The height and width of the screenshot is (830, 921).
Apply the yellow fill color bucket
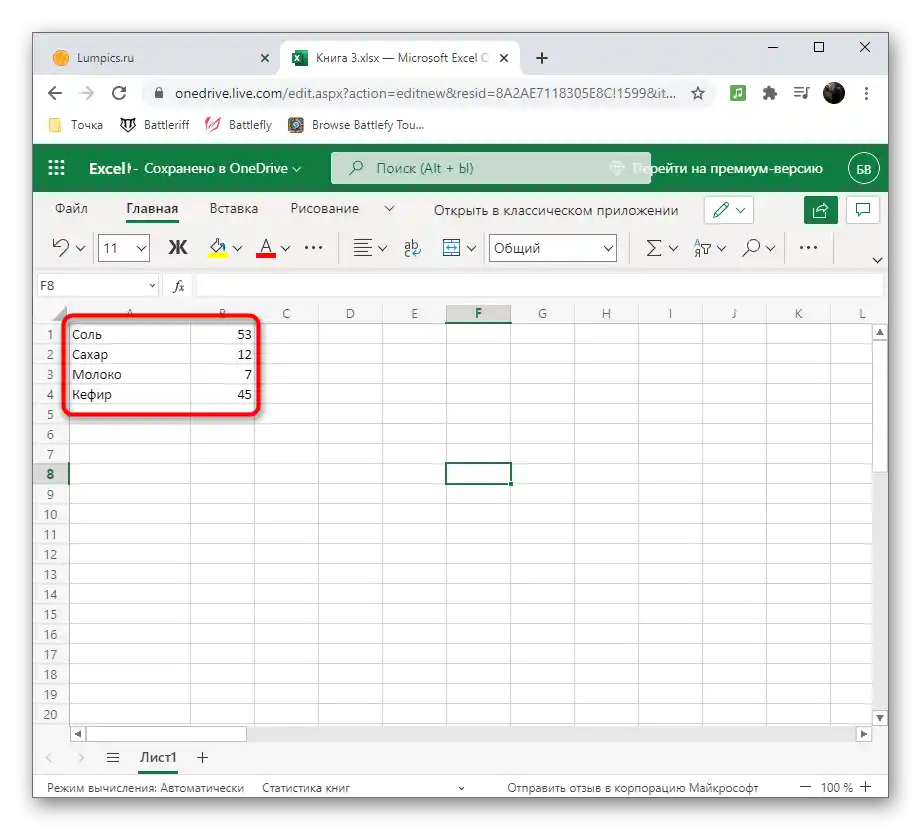(x=218, y=248)
